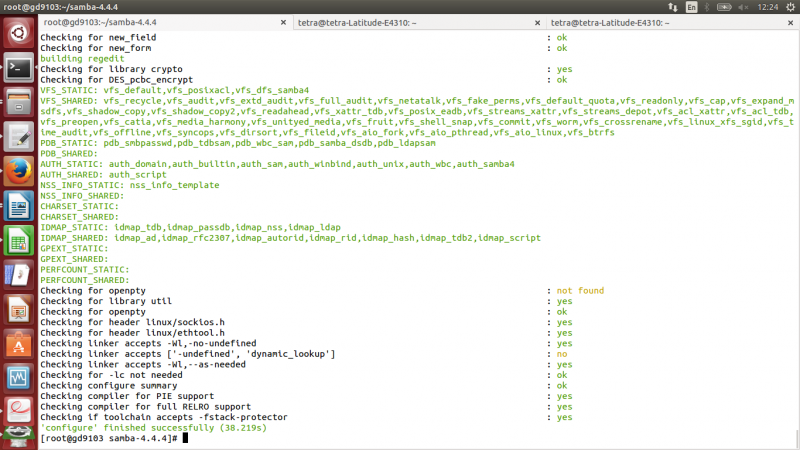The width and height of the screenshot is (800, 450).
Task: Launch Firefox from the launcher
Action: pos(19,171)
